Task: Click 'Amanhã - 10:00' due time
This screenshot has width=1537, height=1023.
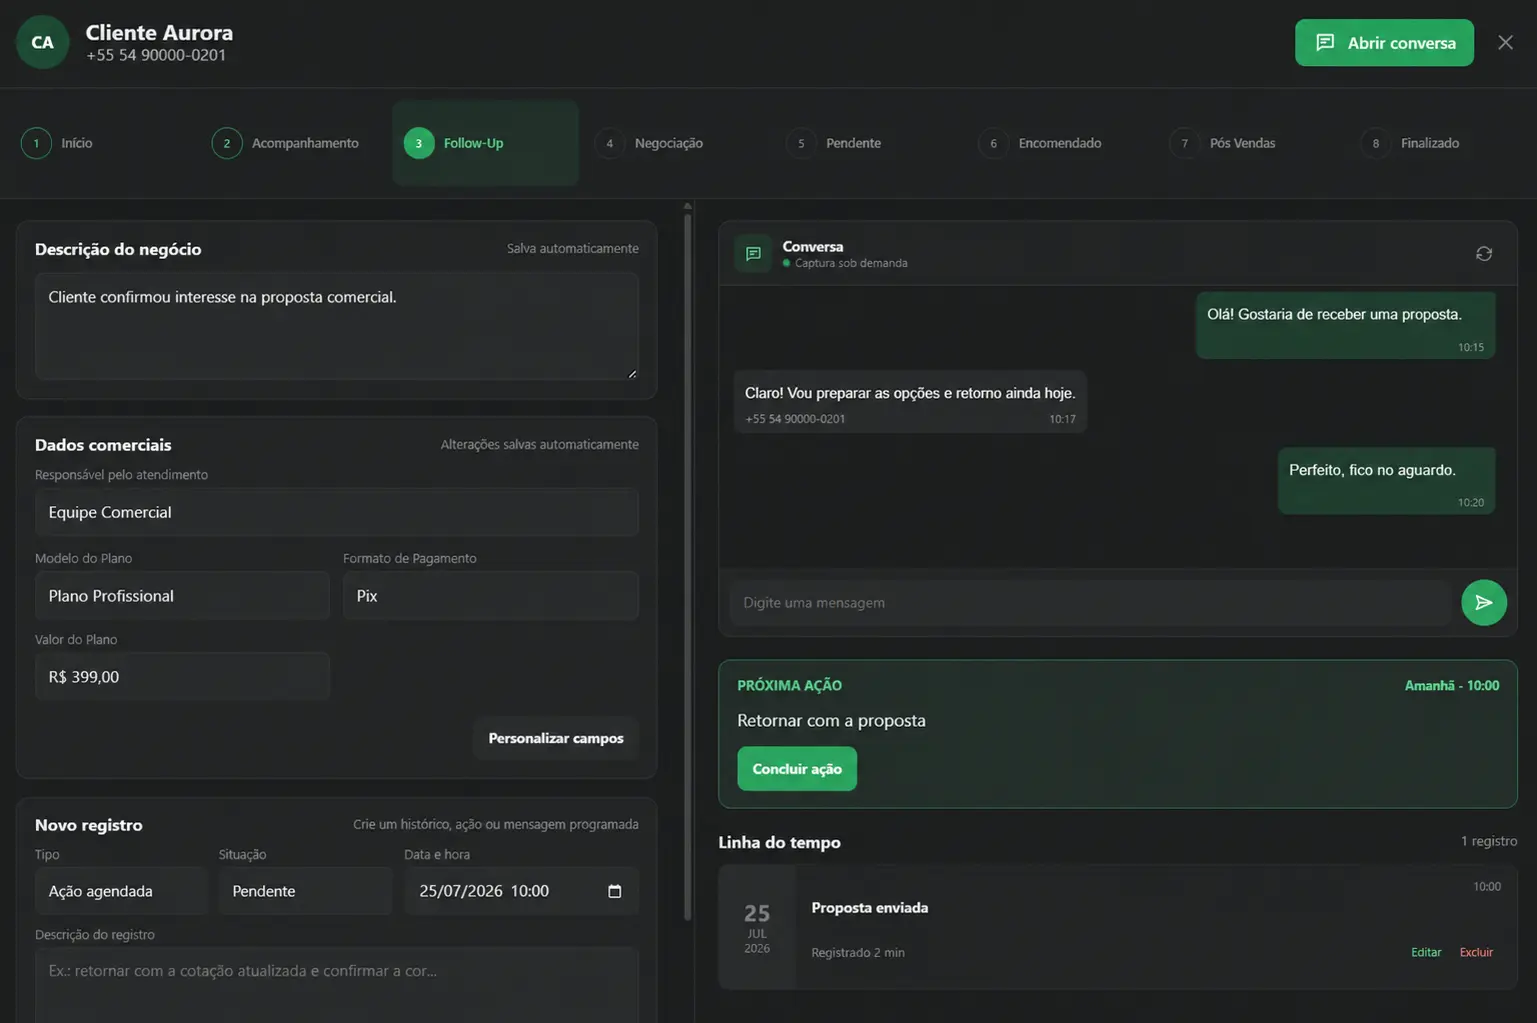Action: point(1451,686)
